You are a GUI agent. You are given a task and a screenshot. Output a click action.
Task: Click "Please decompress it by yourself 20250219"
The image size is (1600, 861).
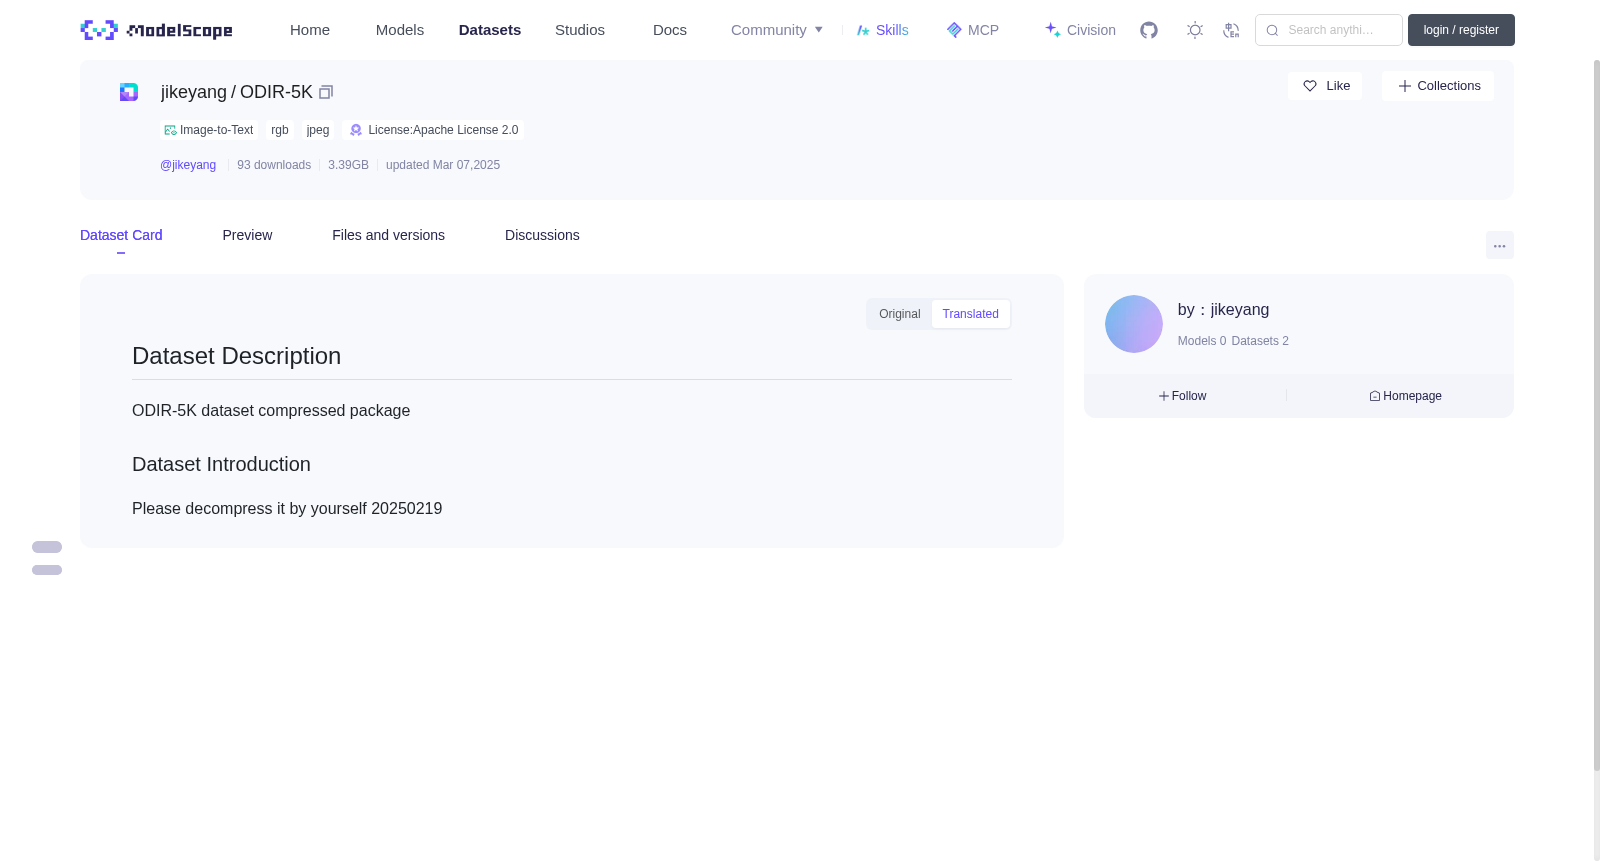(287, 509)
